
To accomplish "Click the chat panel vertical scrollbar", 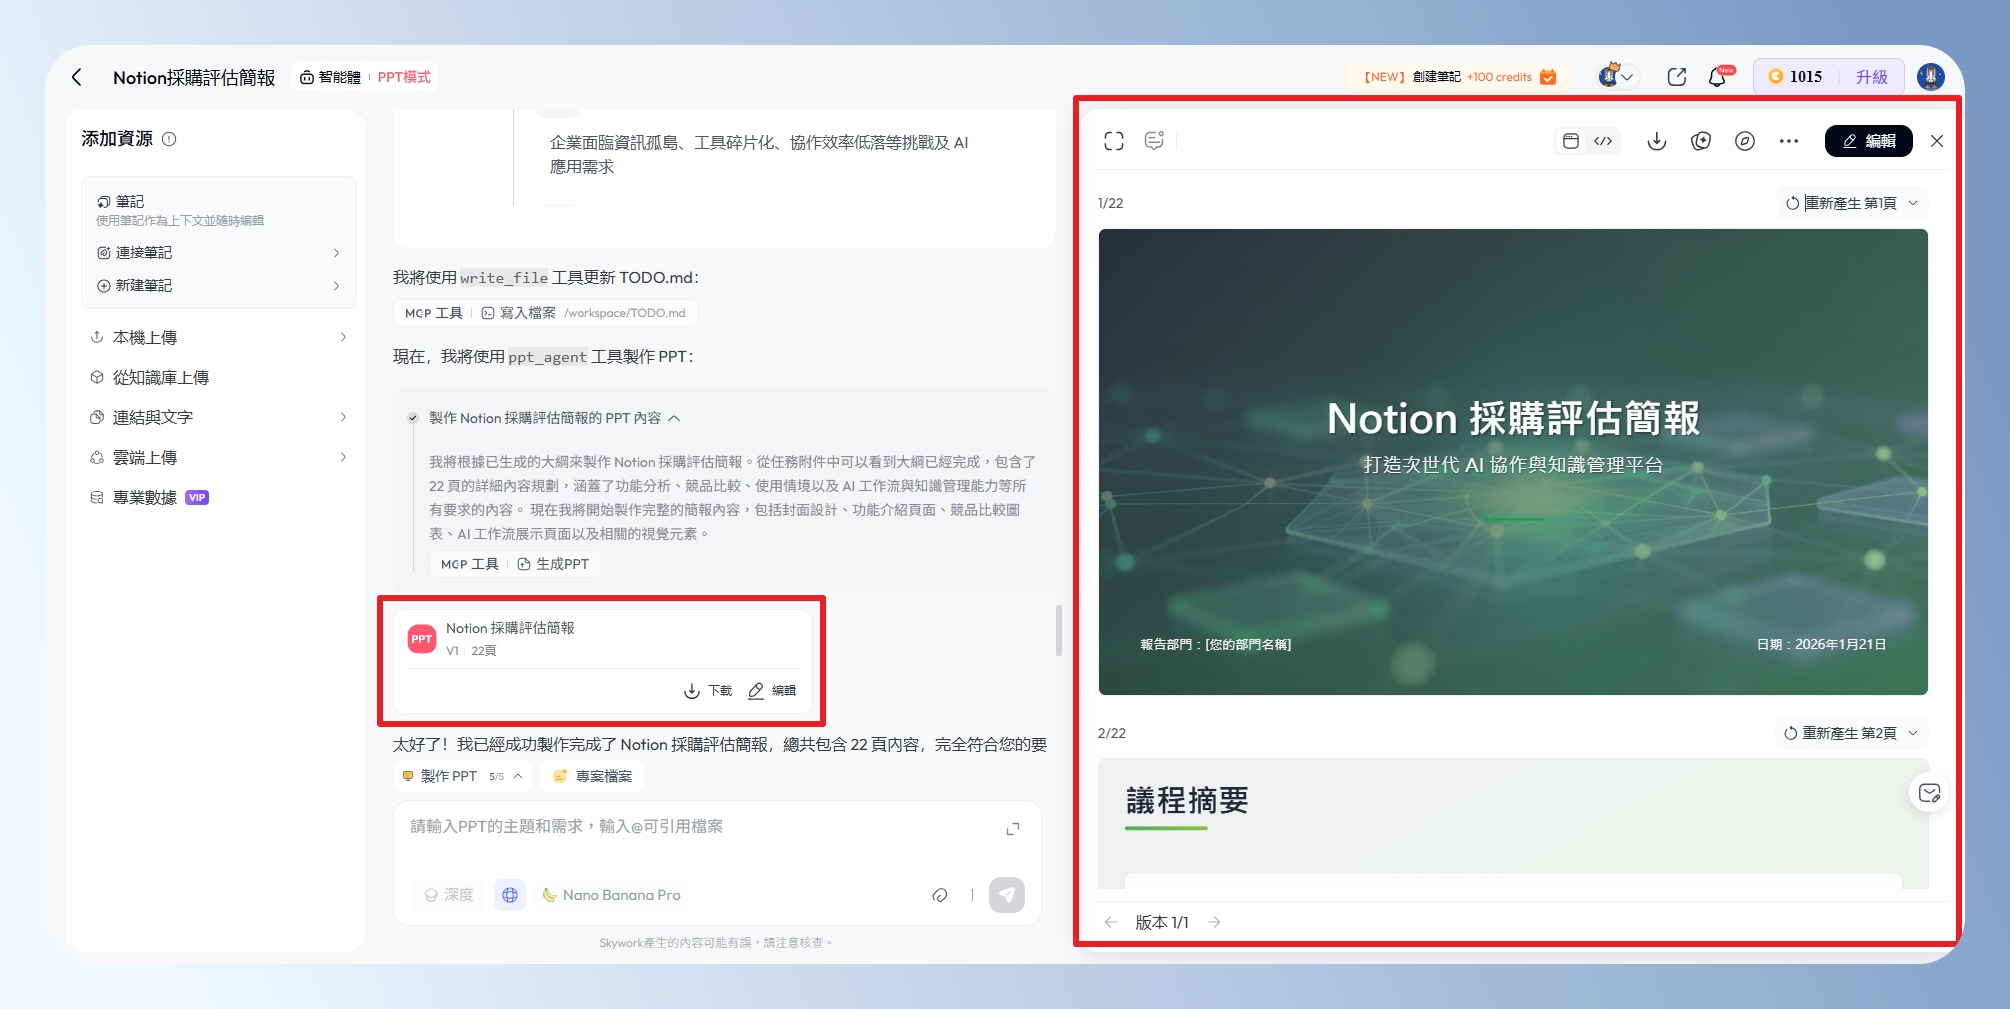I will (1058, 630).
